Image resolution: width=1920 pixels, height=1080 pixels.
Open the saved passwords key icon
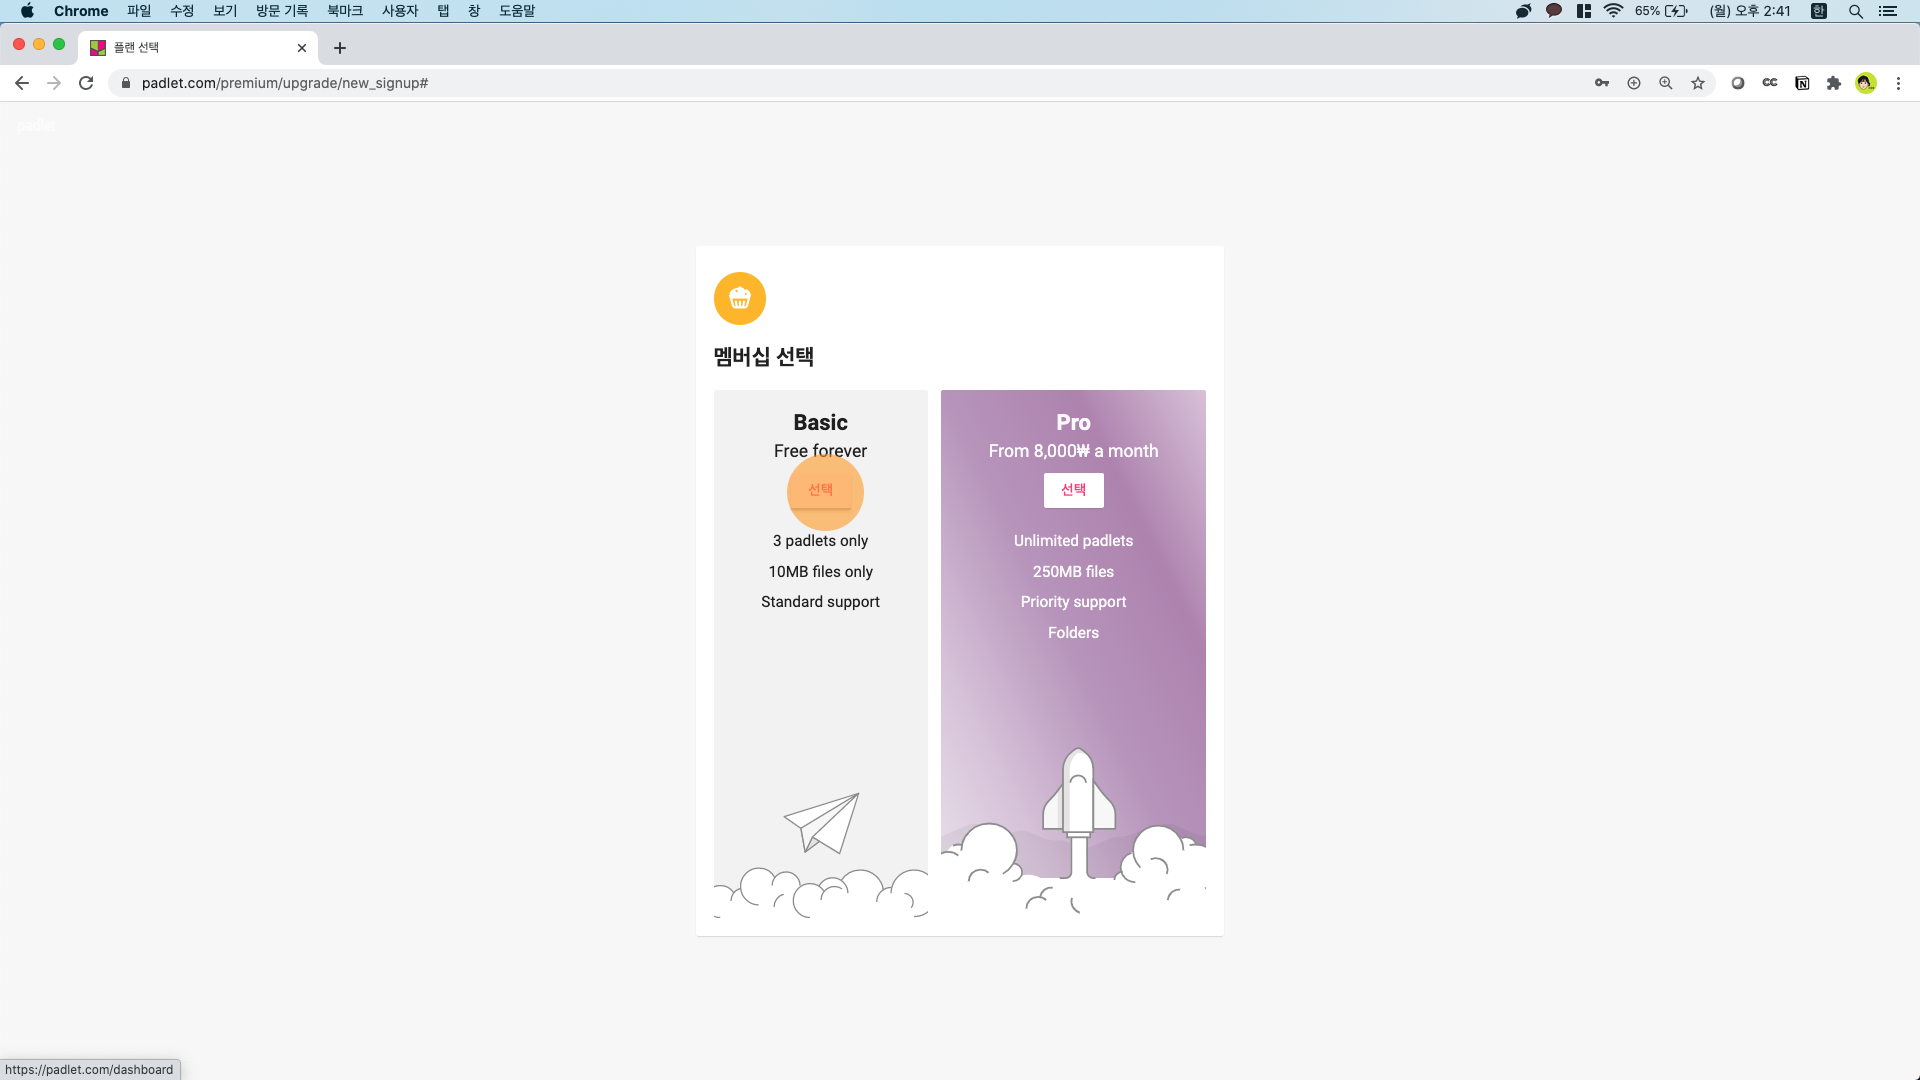(x=1602, y=83)
